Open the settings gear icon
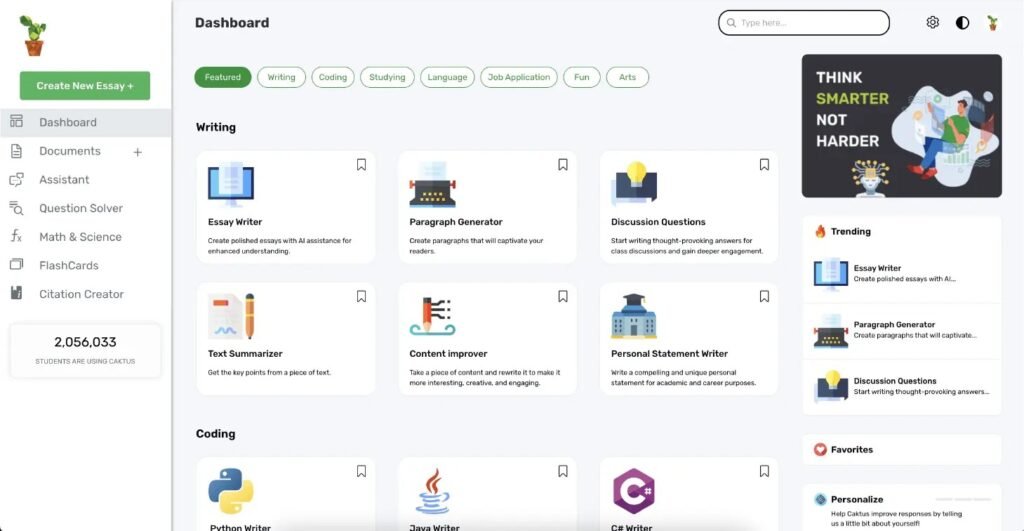The height and width of the screenshot is (531, 1024). [932, 22]
